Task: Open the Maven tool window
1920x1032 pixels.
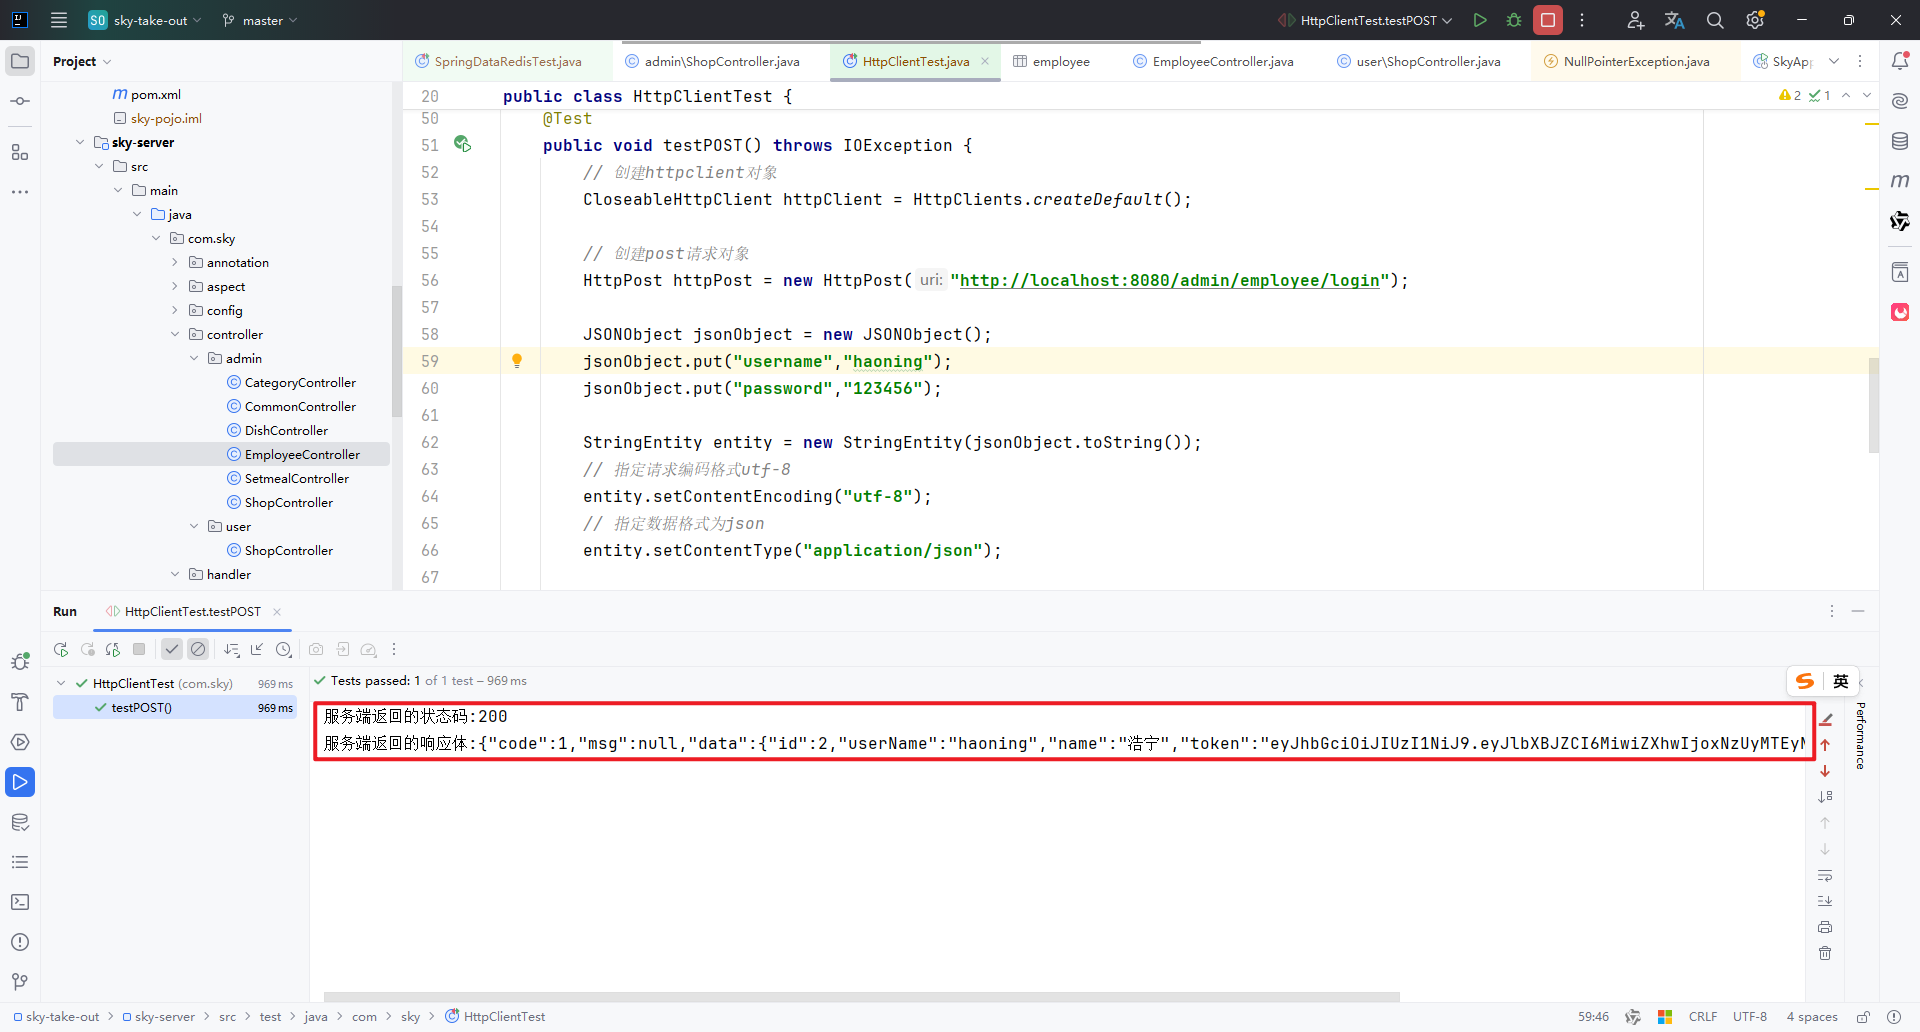Action: pyautogui.click(x=1901, y=181)
